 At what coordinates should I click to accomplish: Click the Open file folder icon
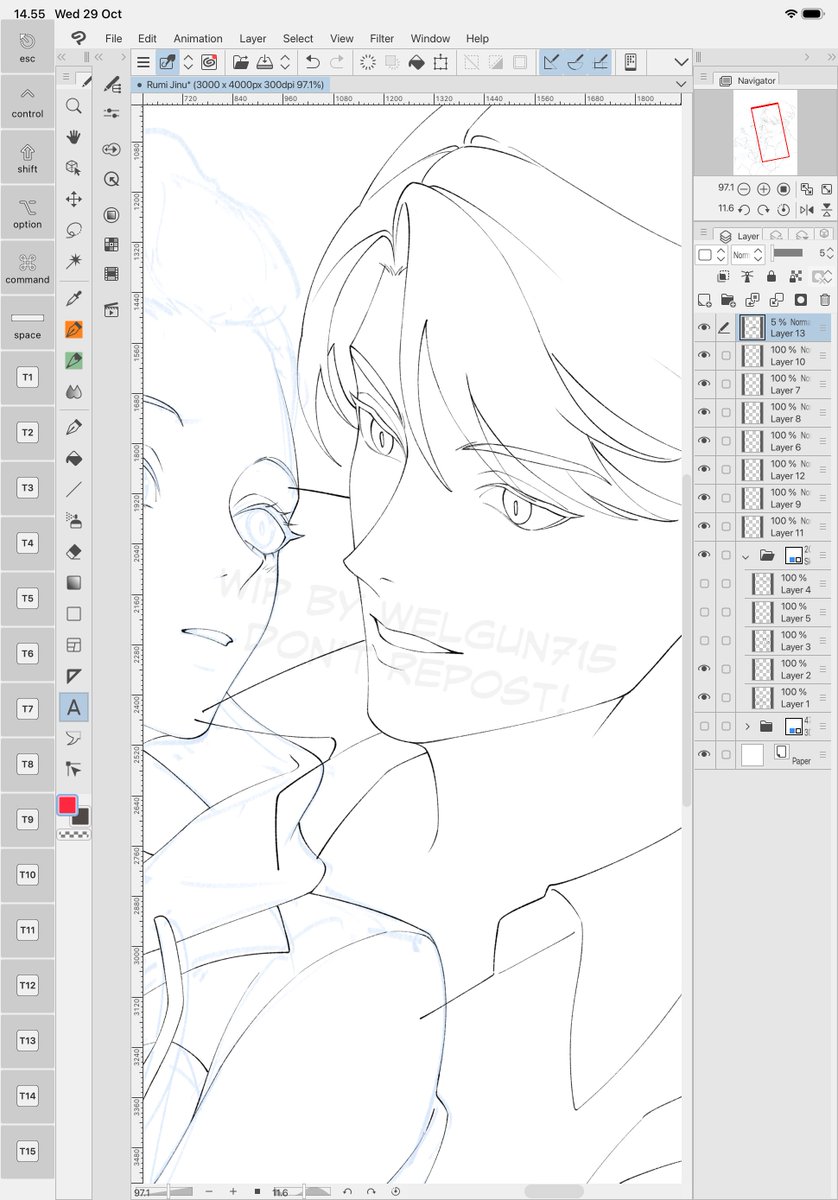pyautogui.click(x=241, y=62)
